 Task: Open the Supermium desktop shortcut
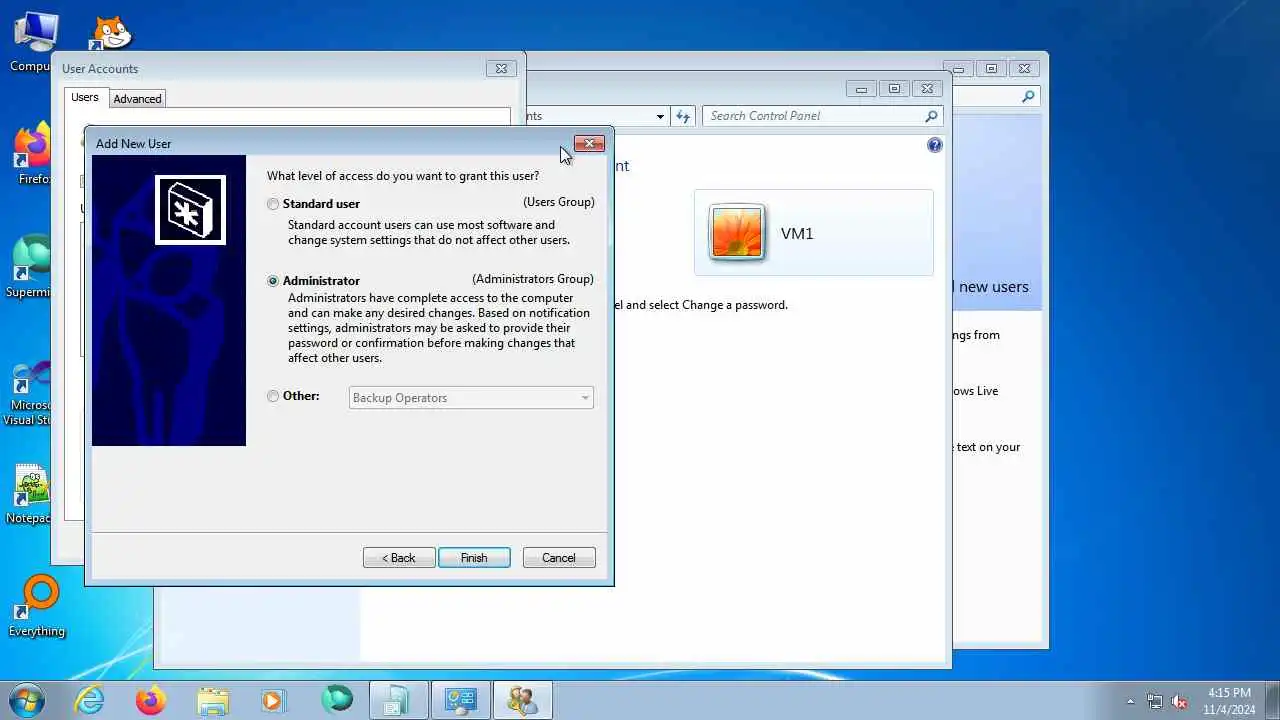[x=33, y=267]
